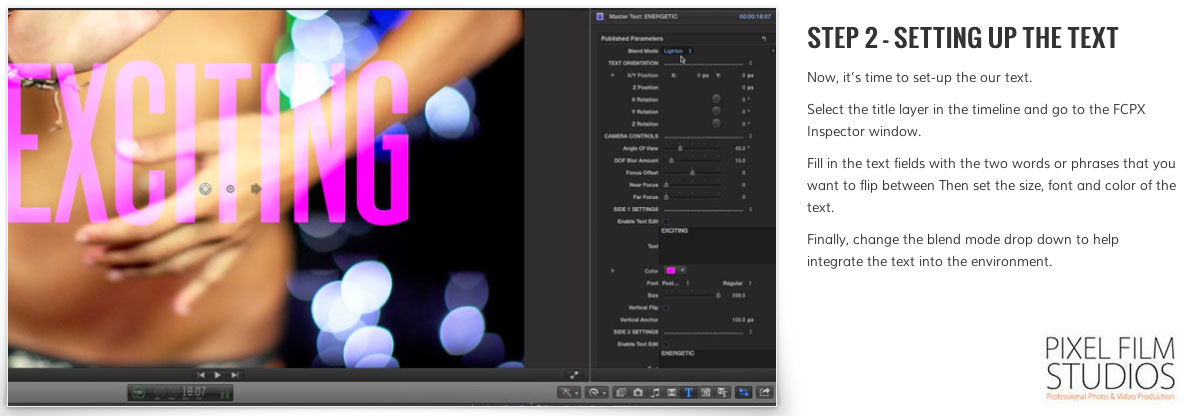Play the clip in the viewer
This screenshot has width=1191, height=416.
click(218, 375)
